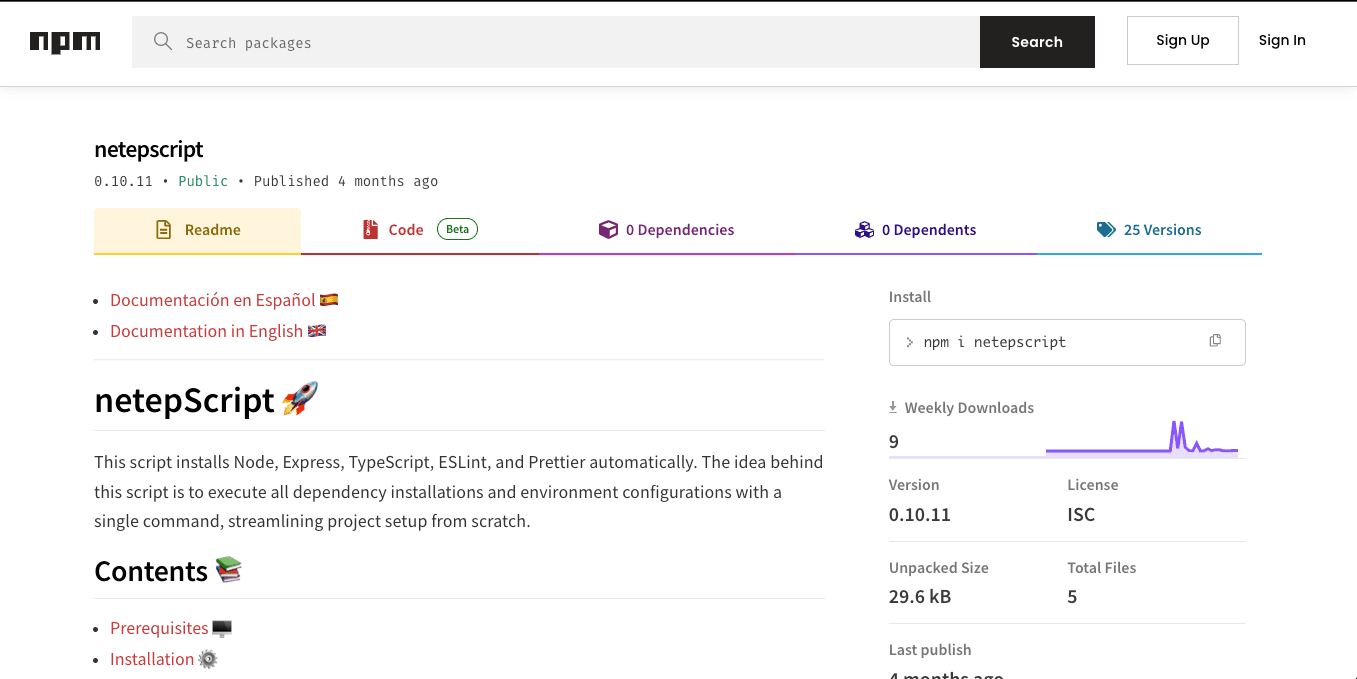Viewport: 1357px width, 679px height.
Task: Click the Version value 0.10.11 in sidebar
Action: pos(920,515)
